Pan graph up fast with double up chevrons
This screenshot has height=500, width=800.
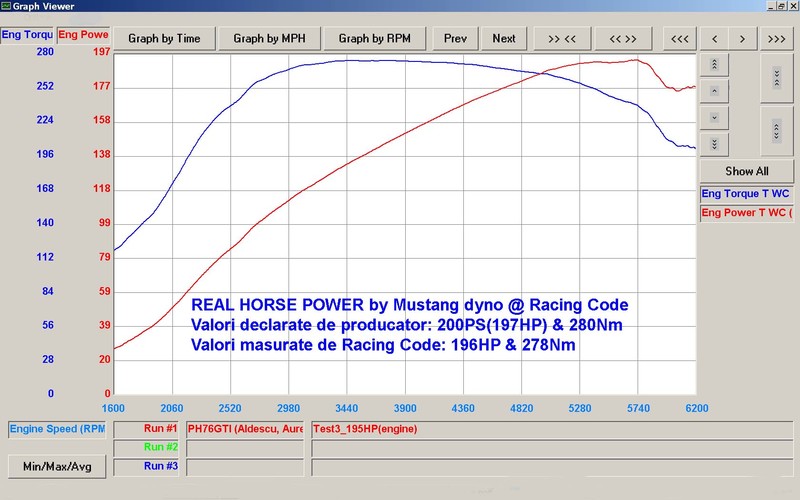click(x=714, y=65)
